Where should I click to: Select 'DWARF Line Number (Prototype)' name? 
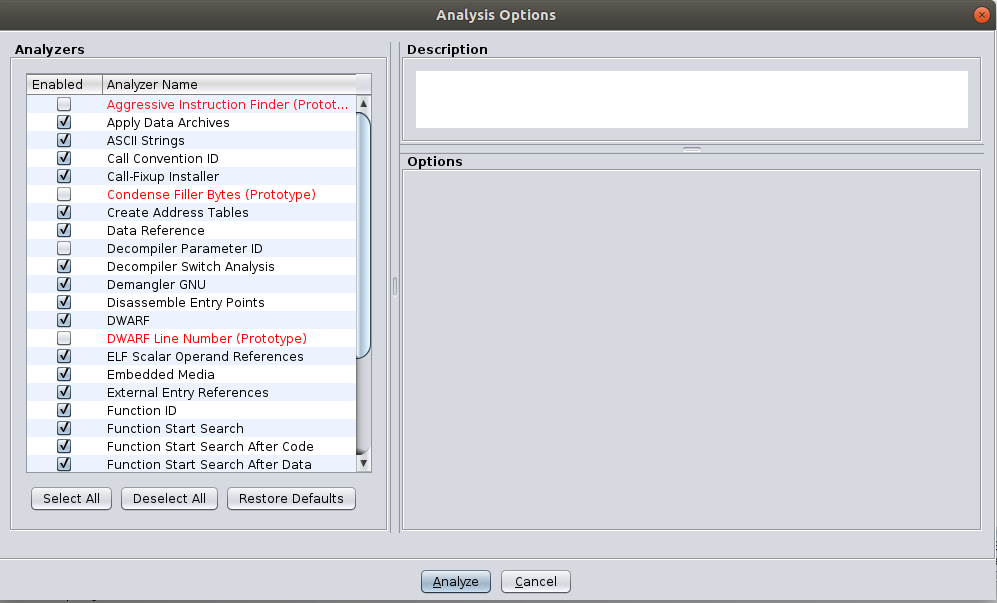pyautogui.click(x=207, y=338)
